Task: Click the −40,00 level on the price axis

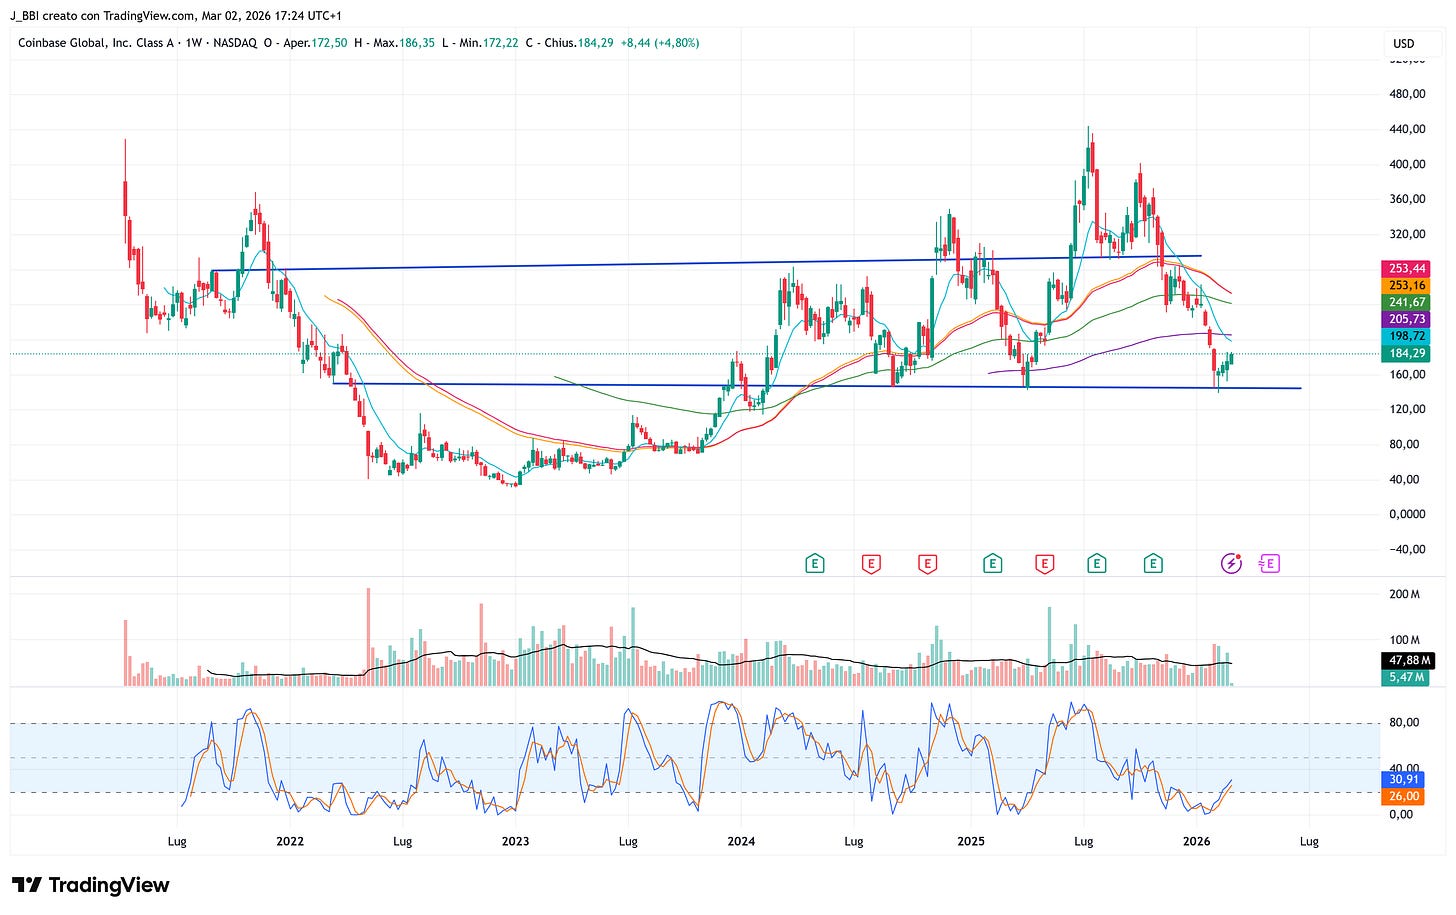Action: (x=1406, y=549)
